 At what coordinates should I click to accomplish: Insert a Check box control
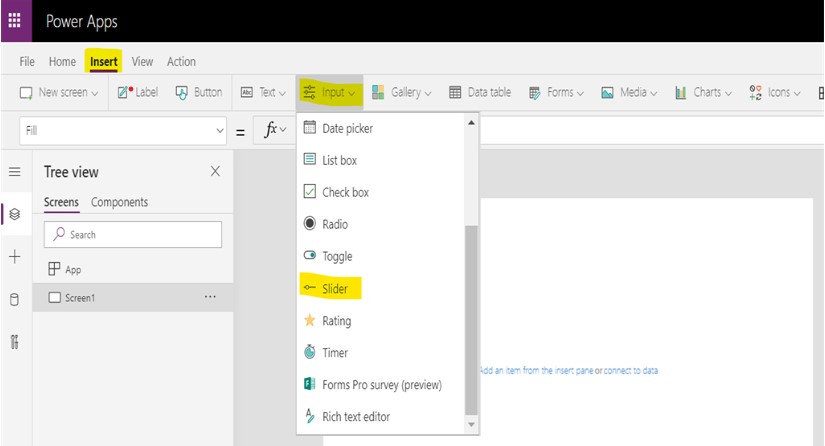pyautogui.click(x=381, y=192)
